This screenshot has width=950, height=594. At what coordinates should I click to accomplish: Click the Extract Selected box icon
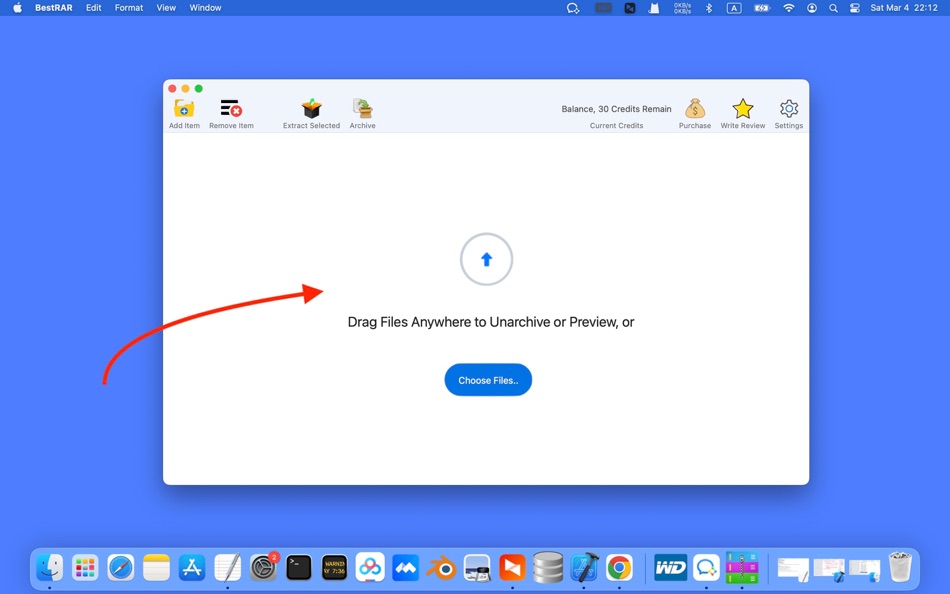310,110
